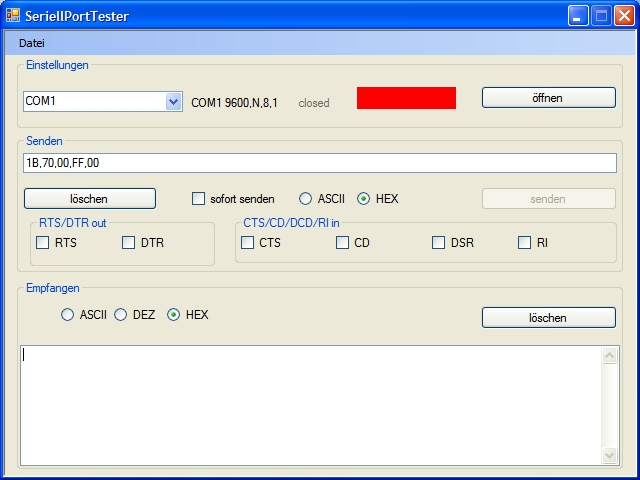Toggle the CTS checkbox

247,242
